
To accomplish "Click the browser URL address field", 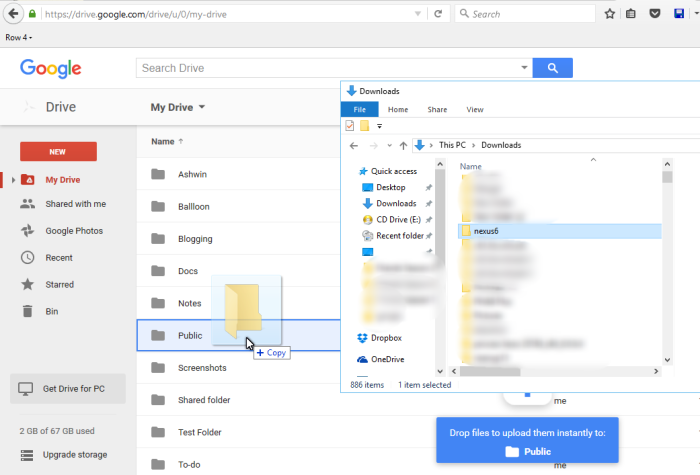I will point(228,14).
